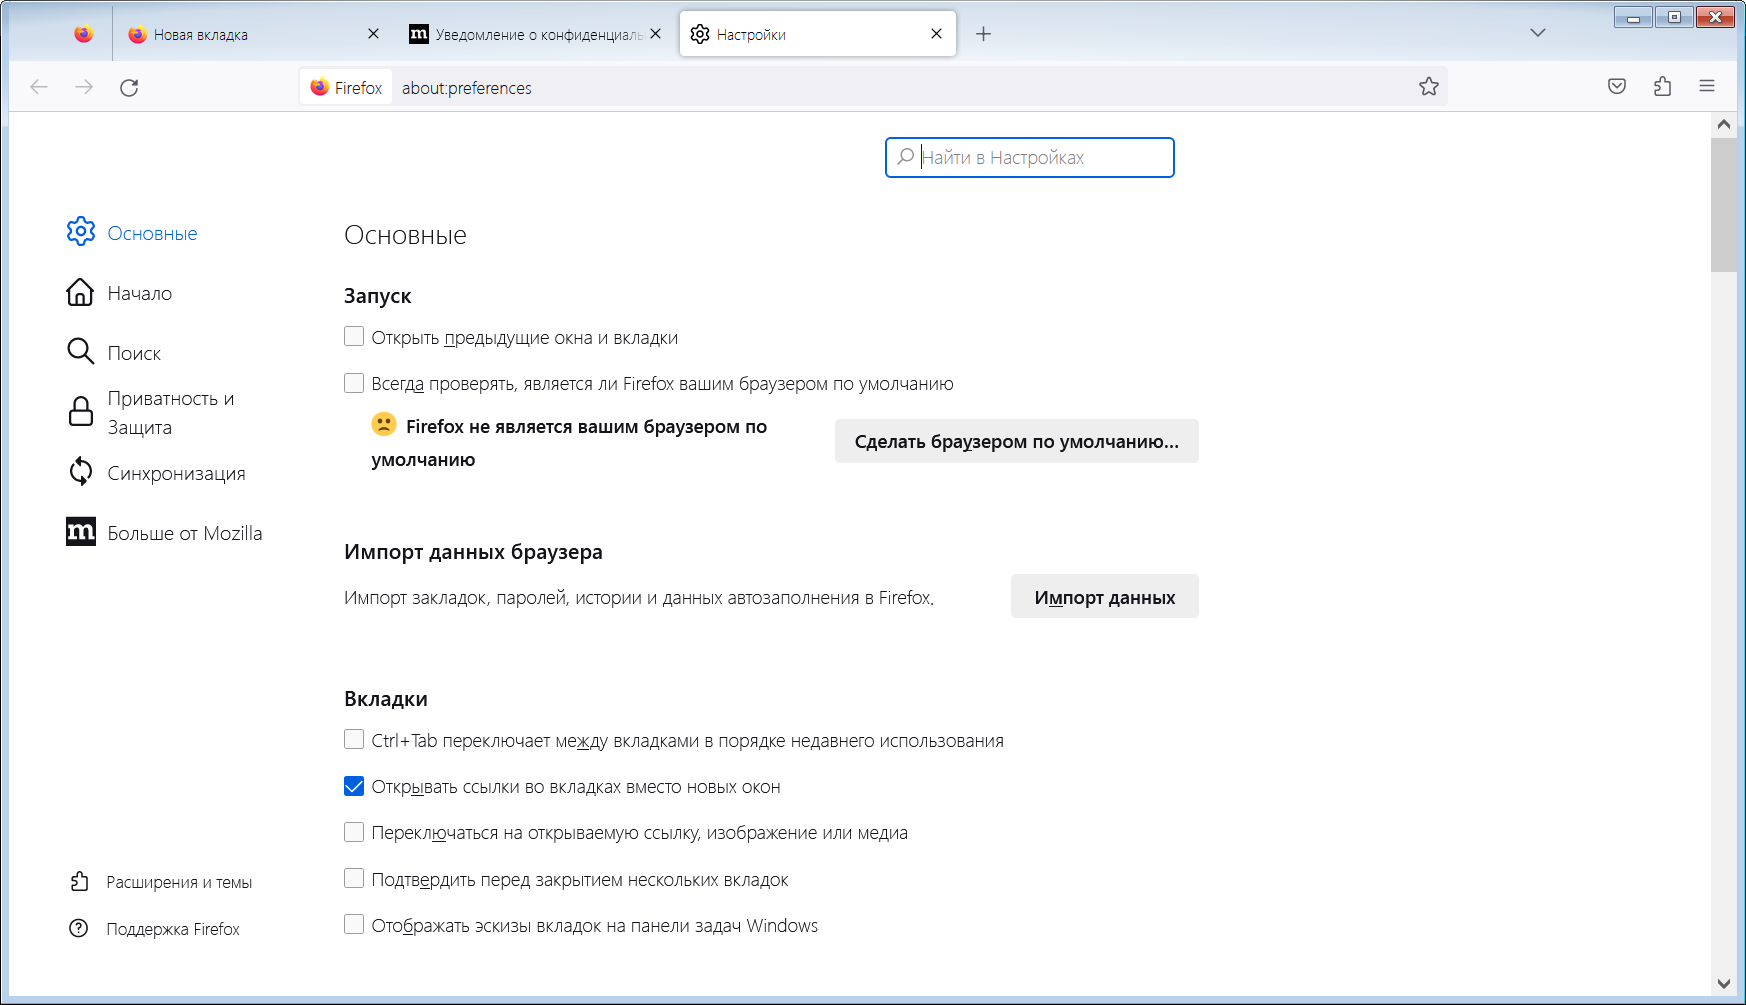Switch to the Новая вкладка tab

[x=254, y=34]
